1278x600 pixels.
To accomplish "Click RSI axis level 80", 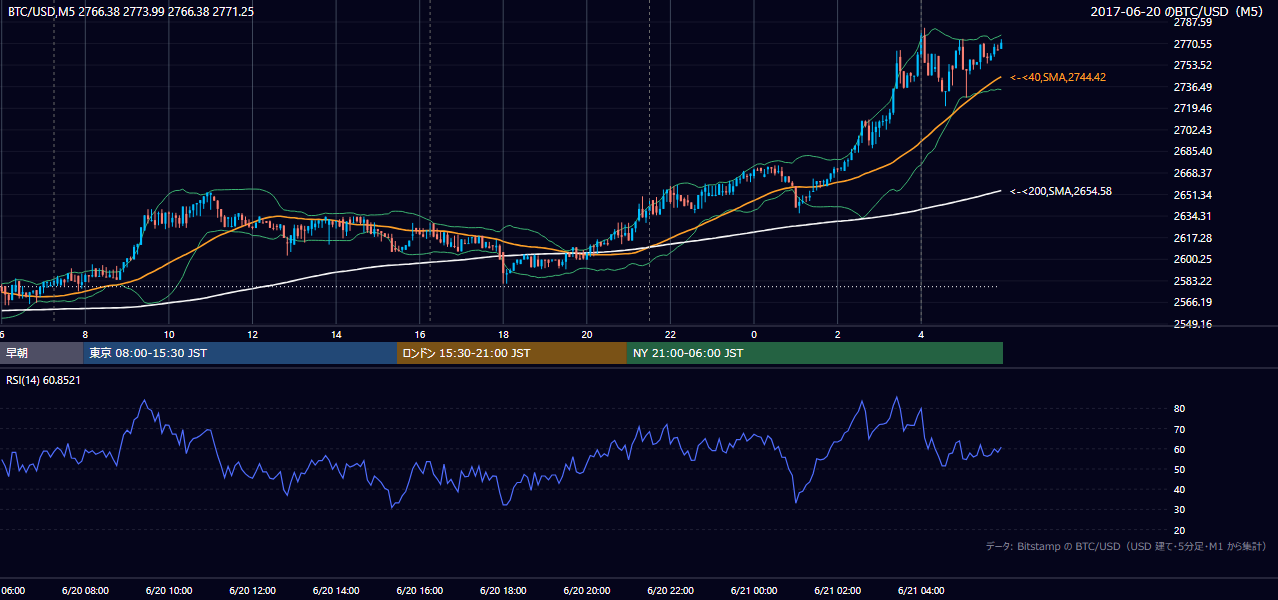I will click(1179, 409).
